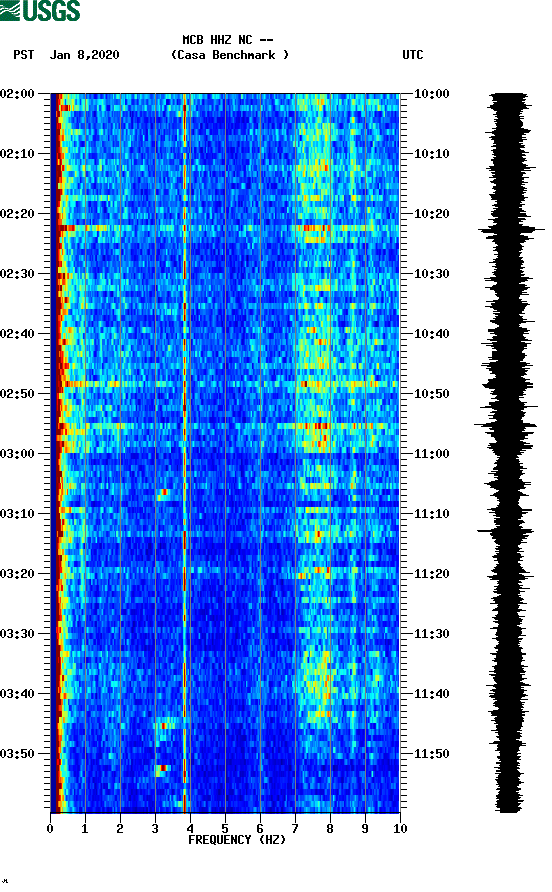552x892 pixels.
Task: Click the '03:10' PST time label
Action: pyautogui.click(x=18, y=514)
